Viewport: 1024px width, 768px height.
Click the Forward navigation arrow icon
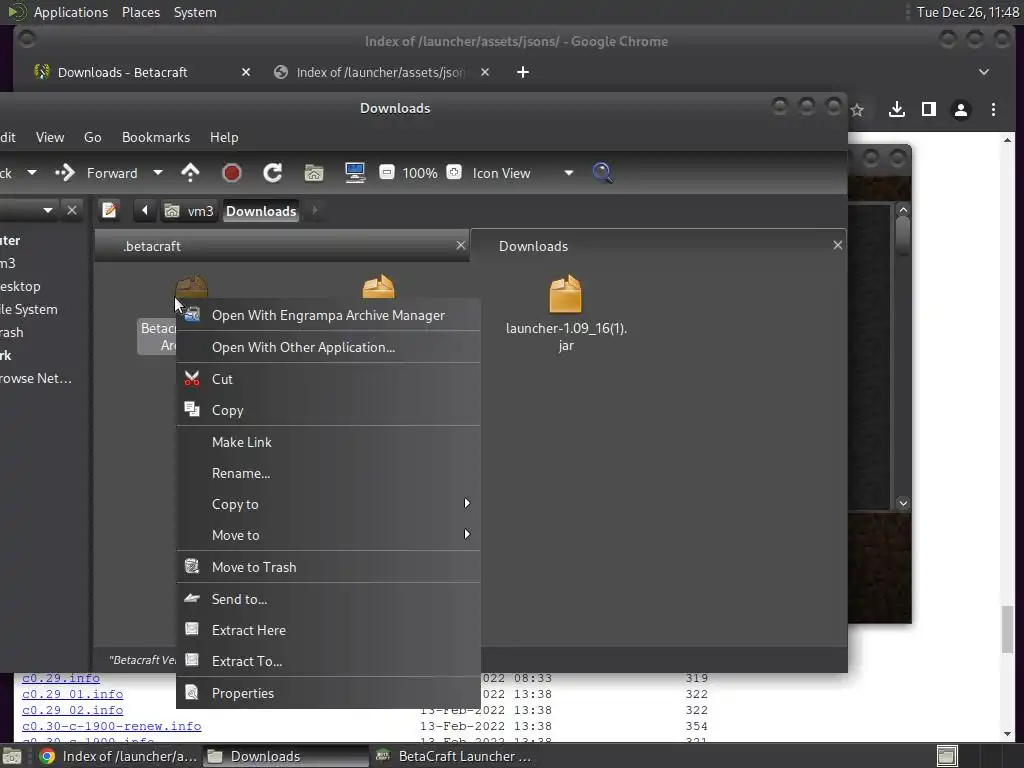point(65,173)
